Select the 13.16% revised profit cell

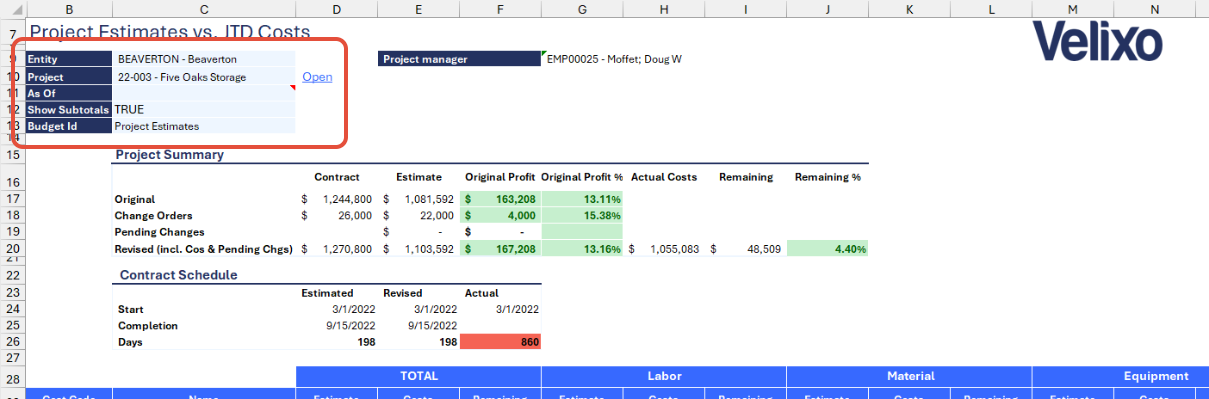(x=582, y=249)
